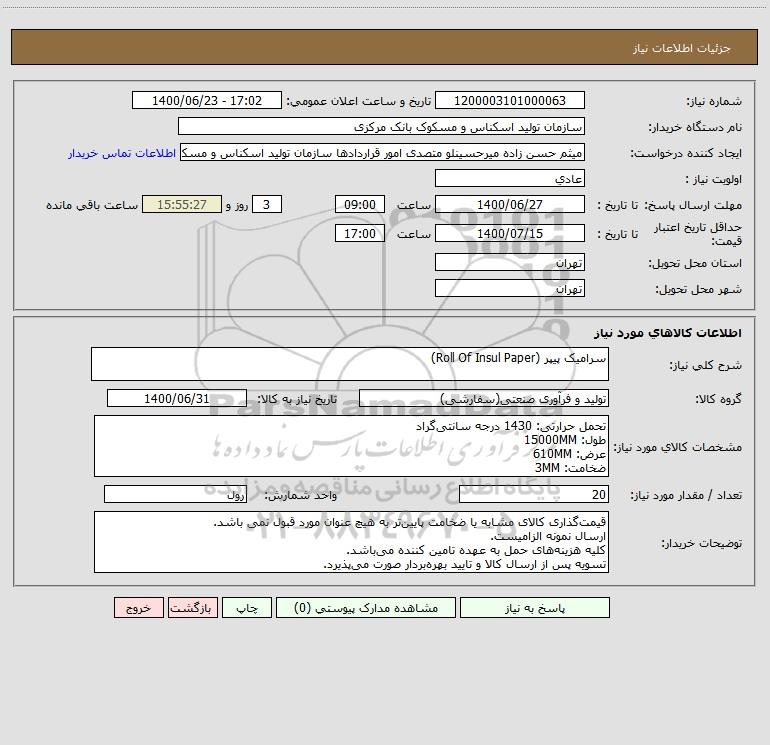Viewport: 770px width, 745px height.
Task: Click the شرح کلی نیاز label
Action: [706, 365]
